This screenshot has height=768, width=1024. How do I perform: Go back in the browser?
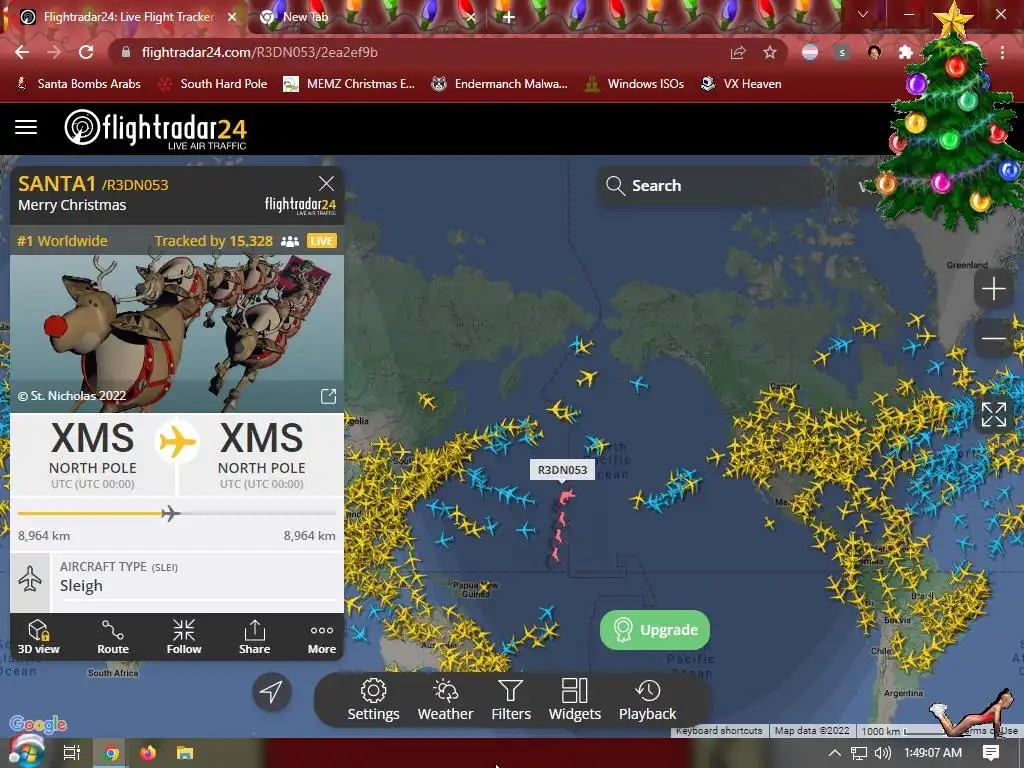22,52
